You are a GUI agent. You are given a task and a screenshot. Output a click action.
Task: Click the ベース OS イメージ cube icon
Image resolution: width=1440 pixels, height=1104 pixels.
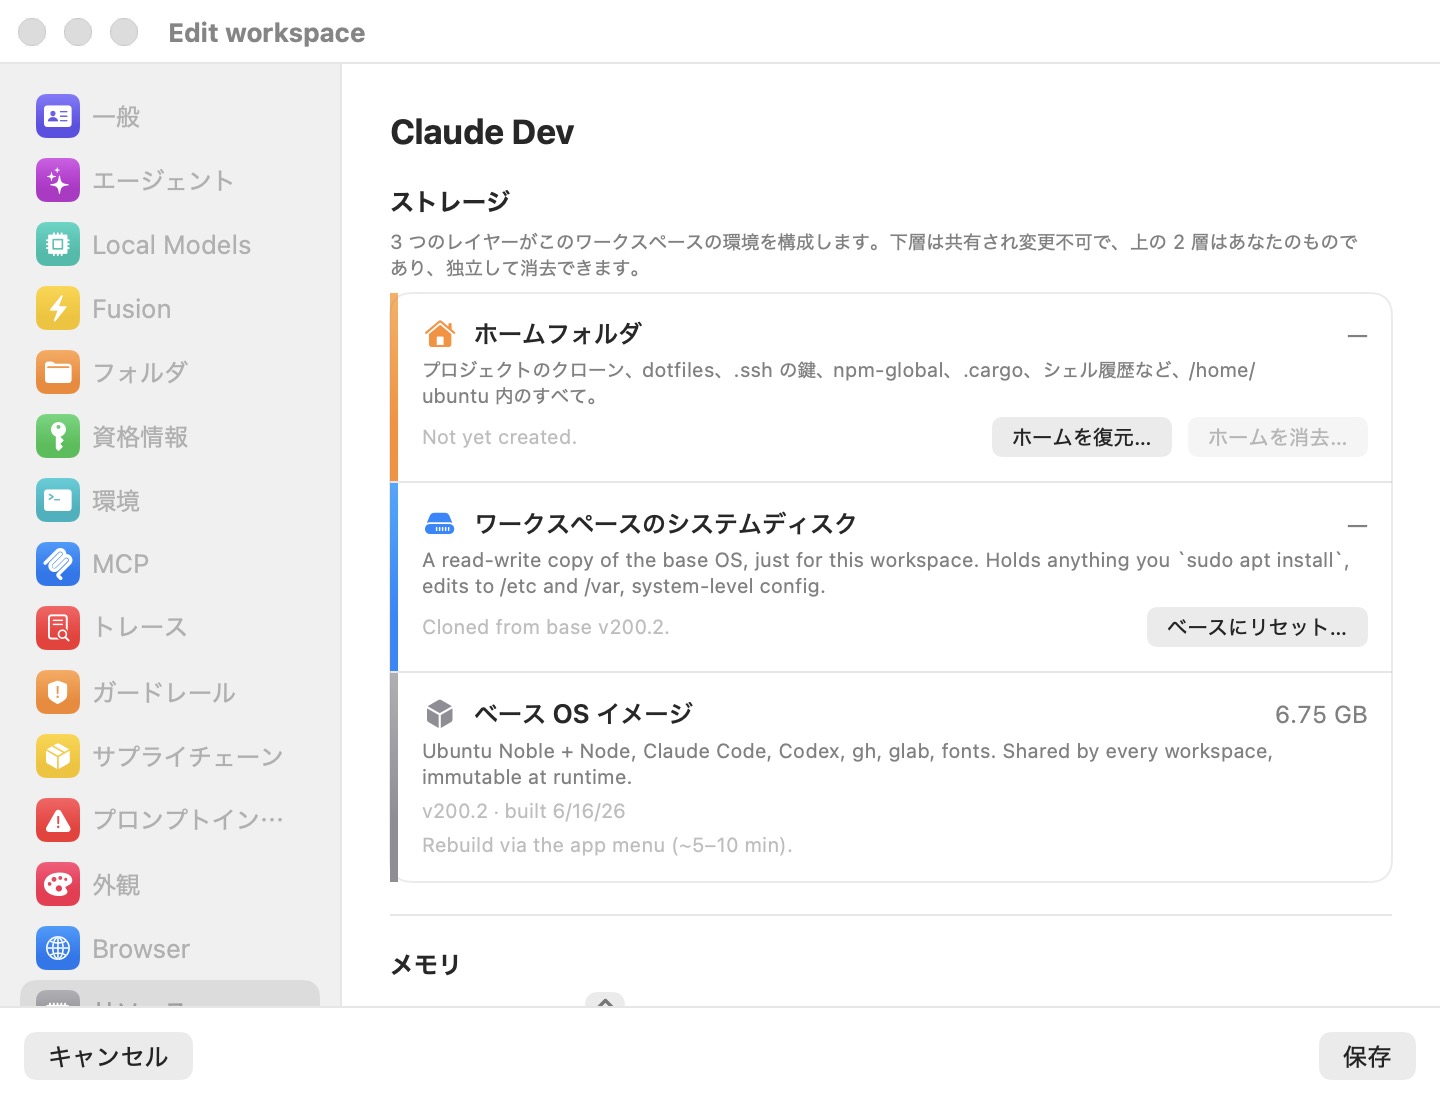[x=440, y=713]
